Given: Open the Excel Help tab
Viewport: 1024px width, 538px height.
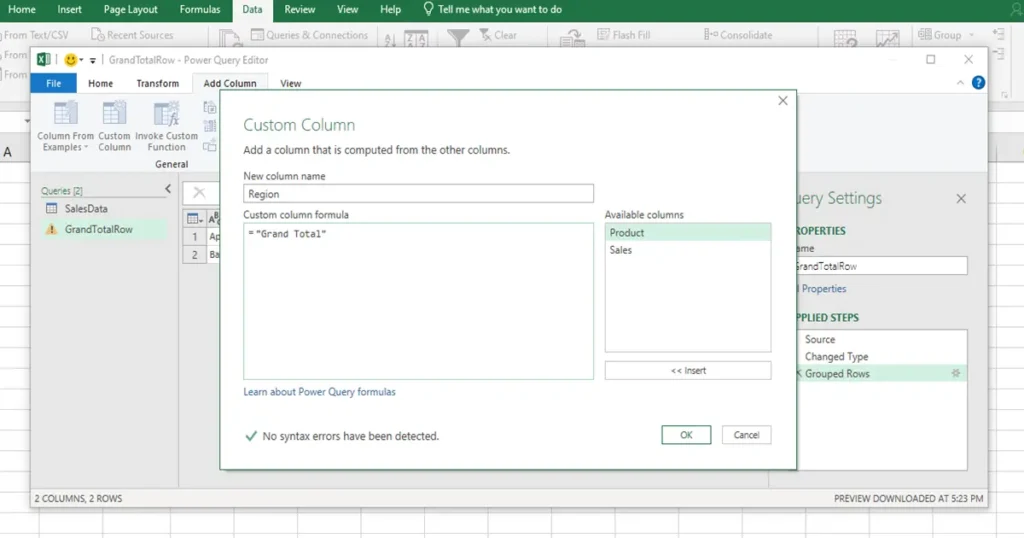Looking at the screenshot, I should [x=391, y=10].
